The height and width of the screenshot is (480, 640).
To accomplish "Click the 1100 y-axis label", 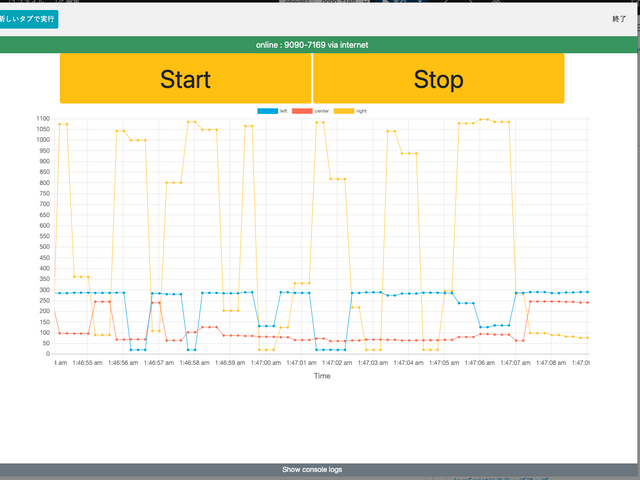I will (42, 119).
